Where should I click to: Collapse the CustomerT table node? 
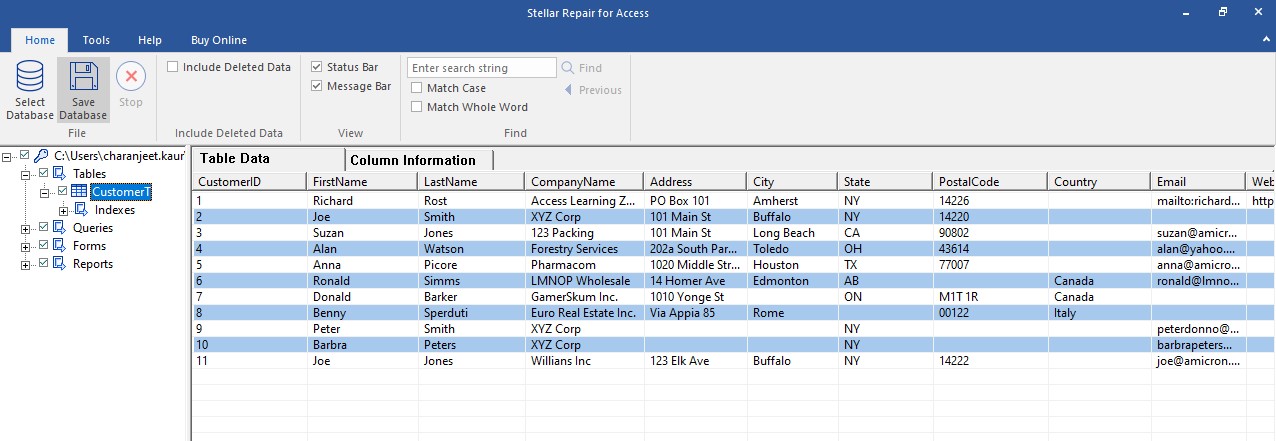pyautogui.click(x=45, y=192)
